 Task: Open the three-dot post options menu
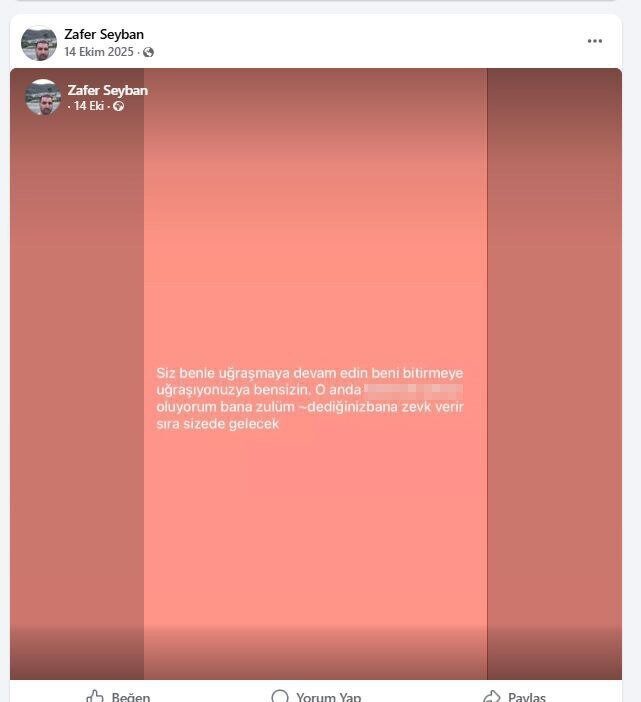tap(594, 41)
